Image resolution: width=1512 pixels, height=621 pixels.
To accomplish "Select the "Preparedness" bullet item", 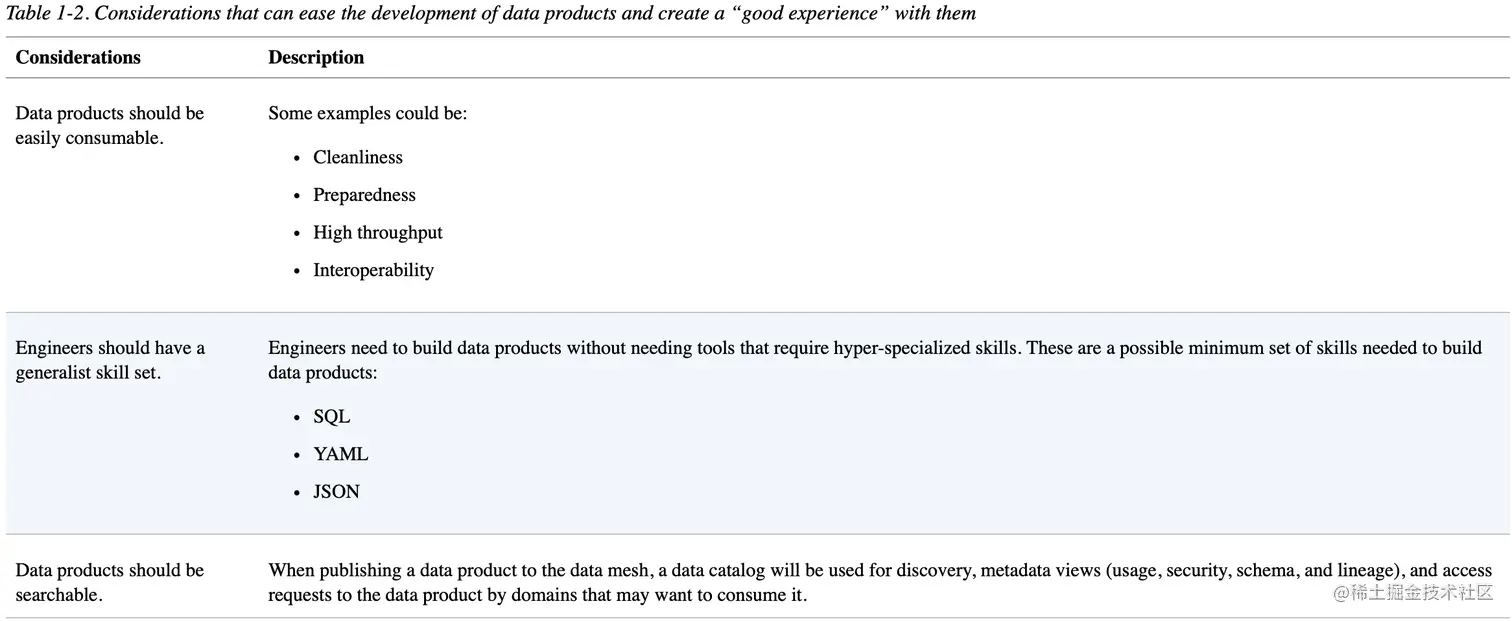I will tap(364, 195).
